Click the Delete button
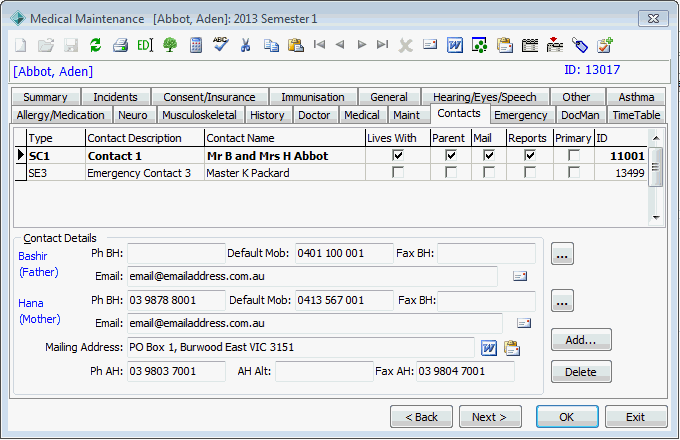 581,372
